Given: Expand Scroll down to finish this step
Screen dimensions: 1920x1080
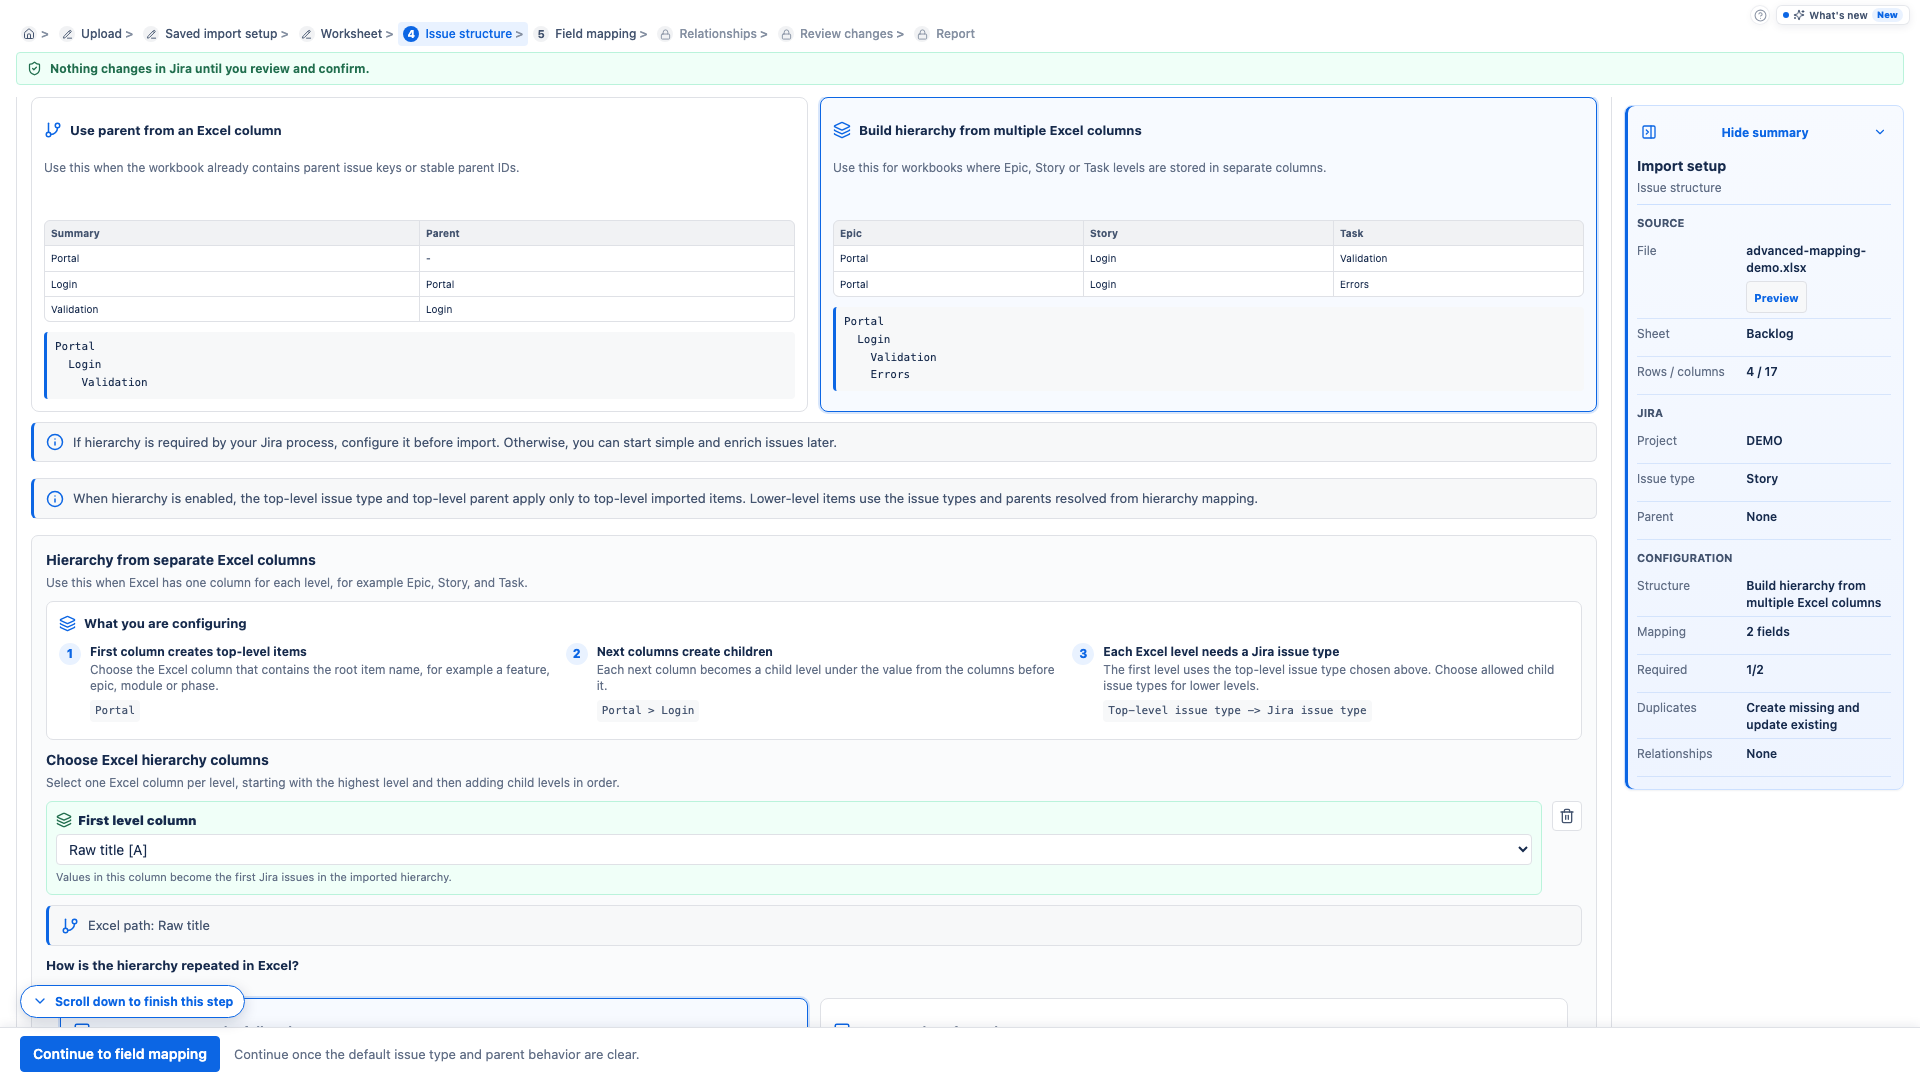Looking at the screenshot, I should tap(132, 1001).
